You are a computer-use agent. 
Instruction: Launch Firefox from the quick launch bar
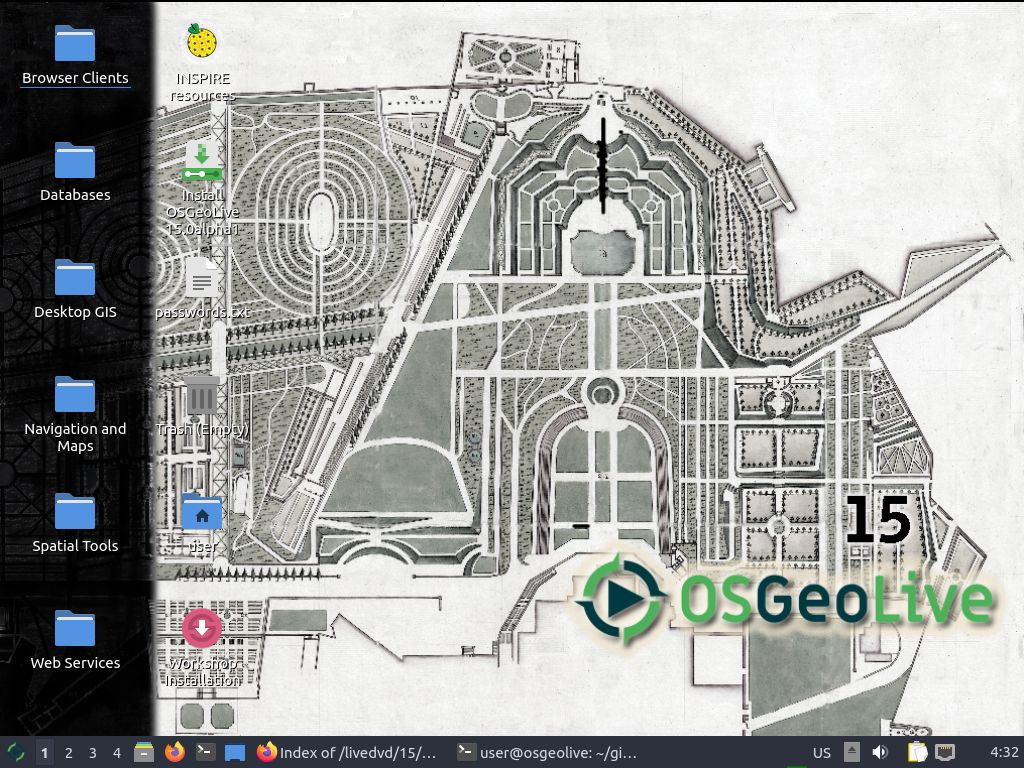point(175,752)
